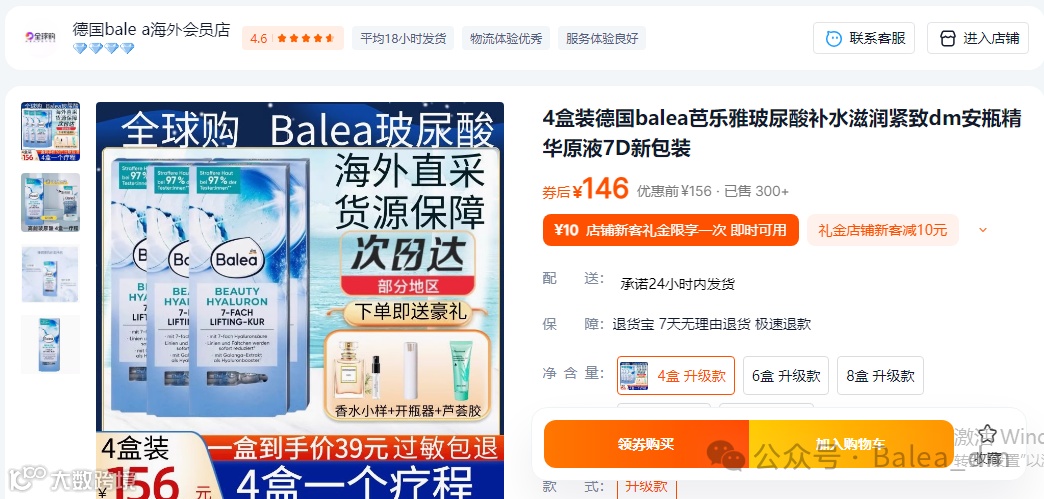
Task: Click the orange star rating badge
Action: coord(292,39)
